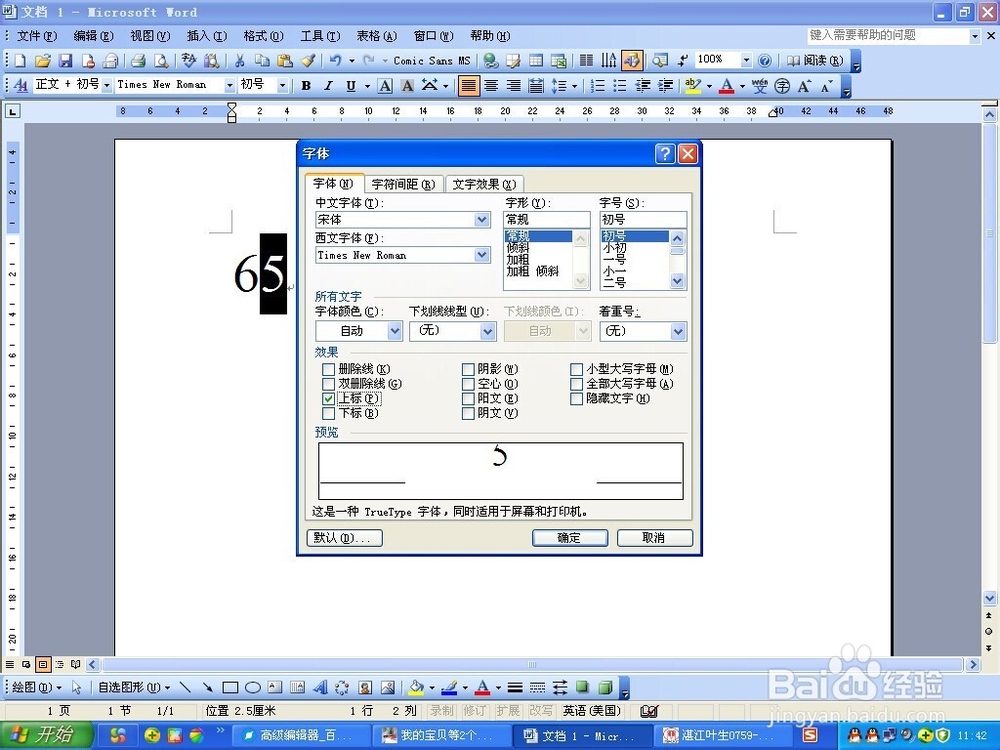Apply underline using the toolbar icon
Image resolution: width=1000 pixels, height=750 pixels.
click(x=350, y=86)
